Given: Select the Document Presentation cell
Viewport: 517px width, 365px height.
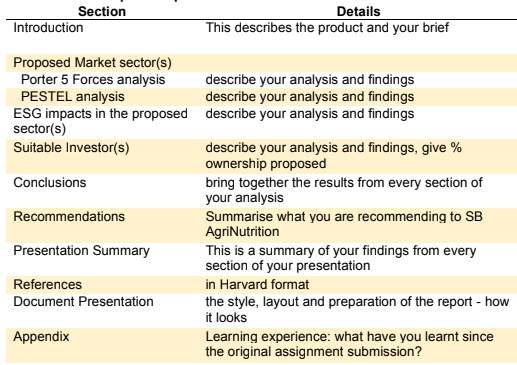Looking at the screenshot, I should point(83,301).
